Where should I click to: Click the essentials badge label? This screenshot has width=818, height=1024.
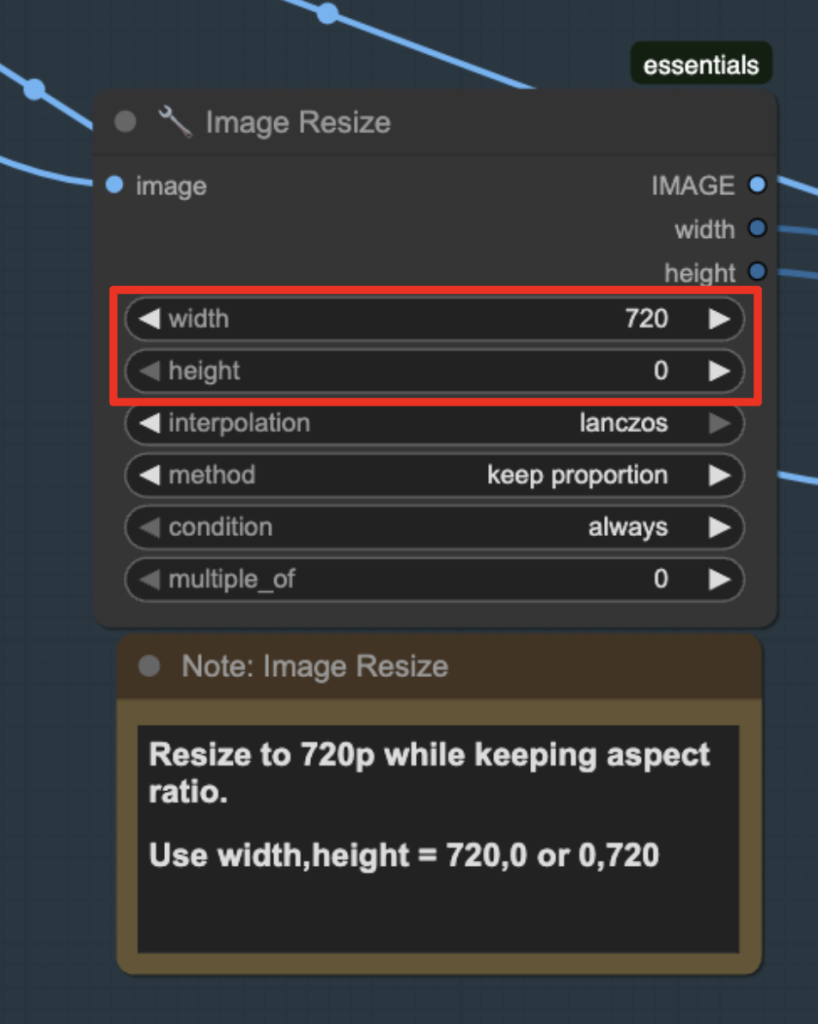(701, 64)
